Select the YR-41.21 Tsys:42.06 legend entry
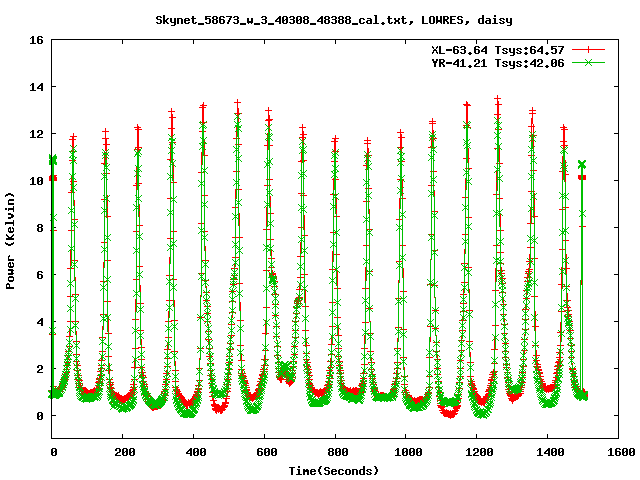The image size is (640, 480). (498, 63)
